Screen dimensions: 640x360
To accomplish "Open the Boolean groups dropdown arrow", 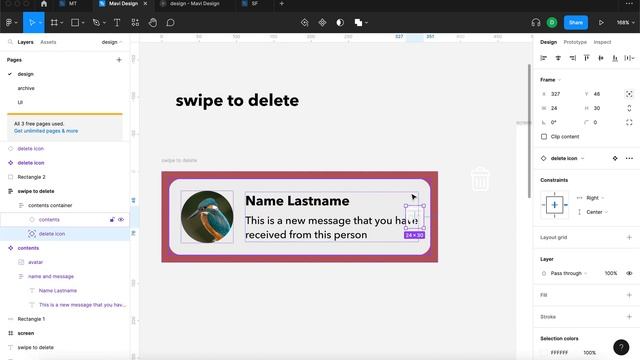I will click(366, 22).
